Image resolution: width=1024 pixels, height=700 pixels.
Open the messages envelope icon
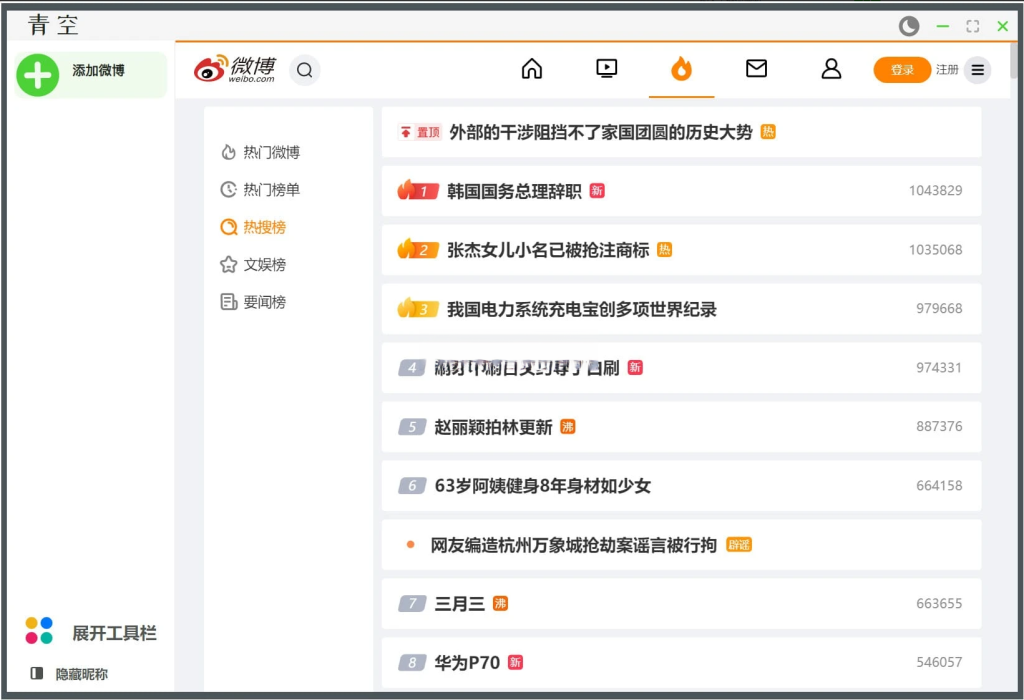pyautogui.click(x=756, y=69)
